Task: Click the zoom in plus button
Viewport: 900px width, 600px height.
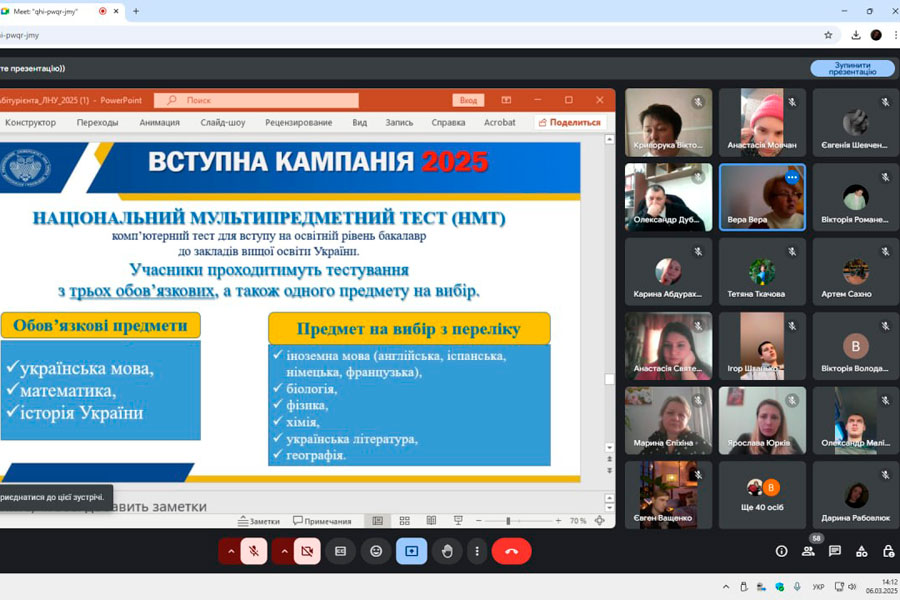Action: [558, 521]
